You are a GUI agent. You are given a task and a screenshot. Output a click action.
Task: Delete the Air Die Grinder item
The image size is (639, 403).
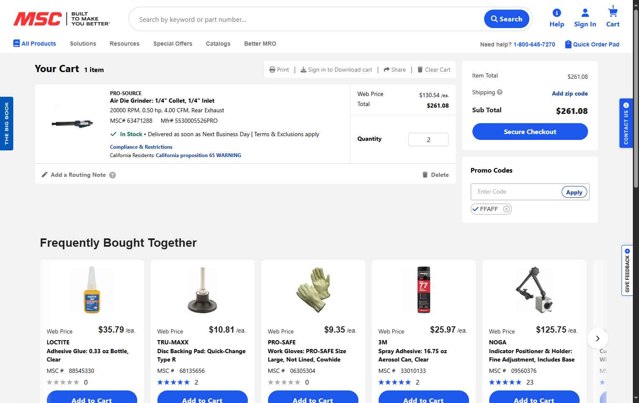pyautogui.click(x=435, y=175)
